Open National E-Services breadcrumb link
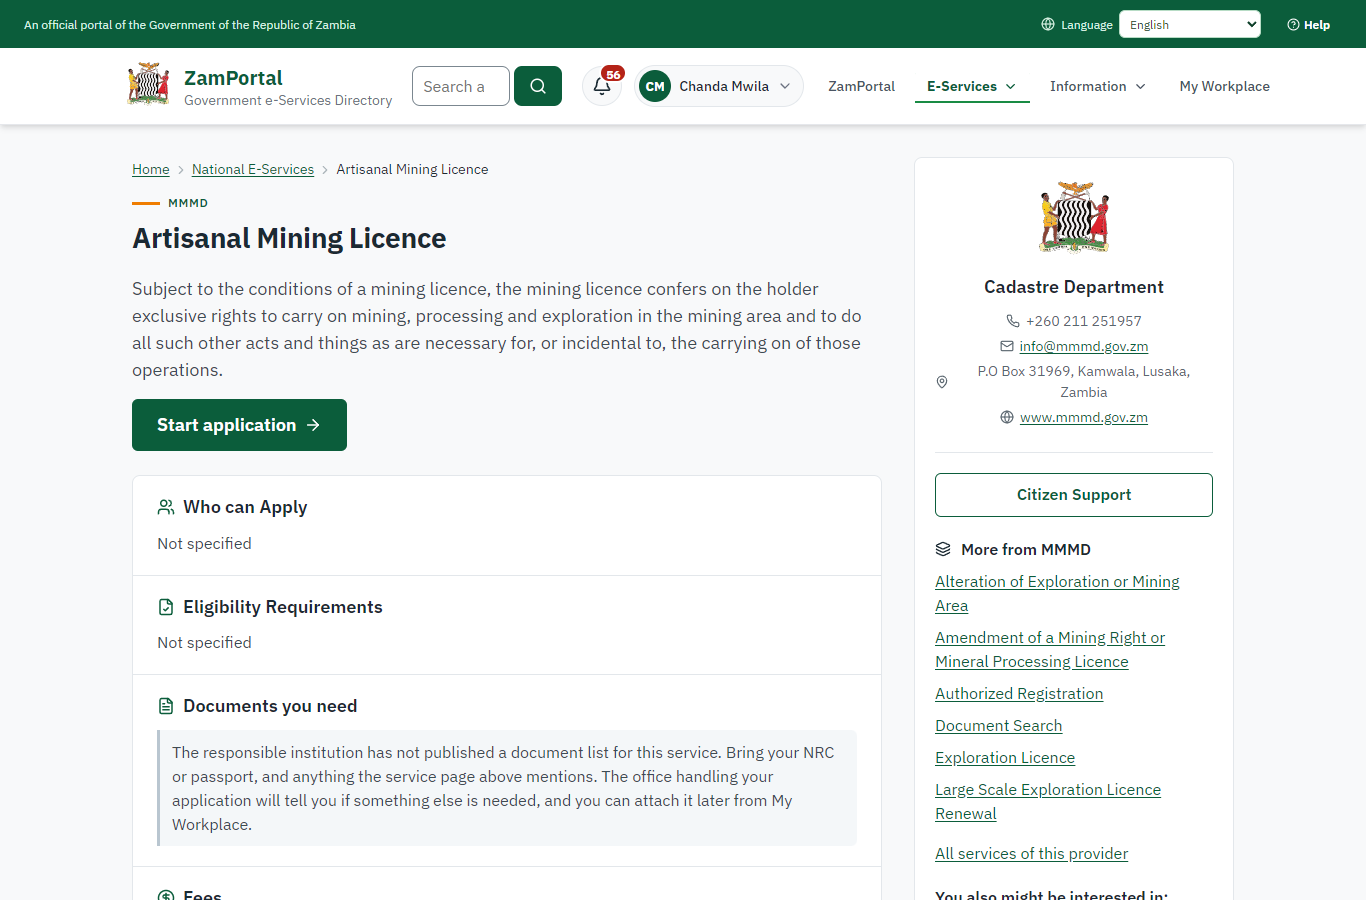This screenshot has height=900, width=1366. click(253, 169)
